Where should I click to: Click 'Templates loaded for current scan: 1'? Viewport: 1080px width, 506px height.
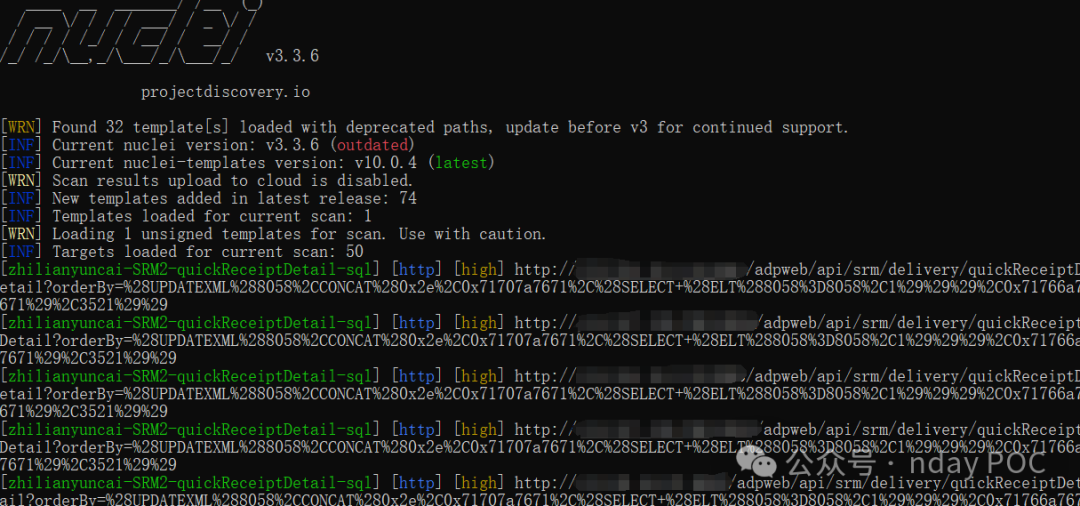tap(212, 217)
